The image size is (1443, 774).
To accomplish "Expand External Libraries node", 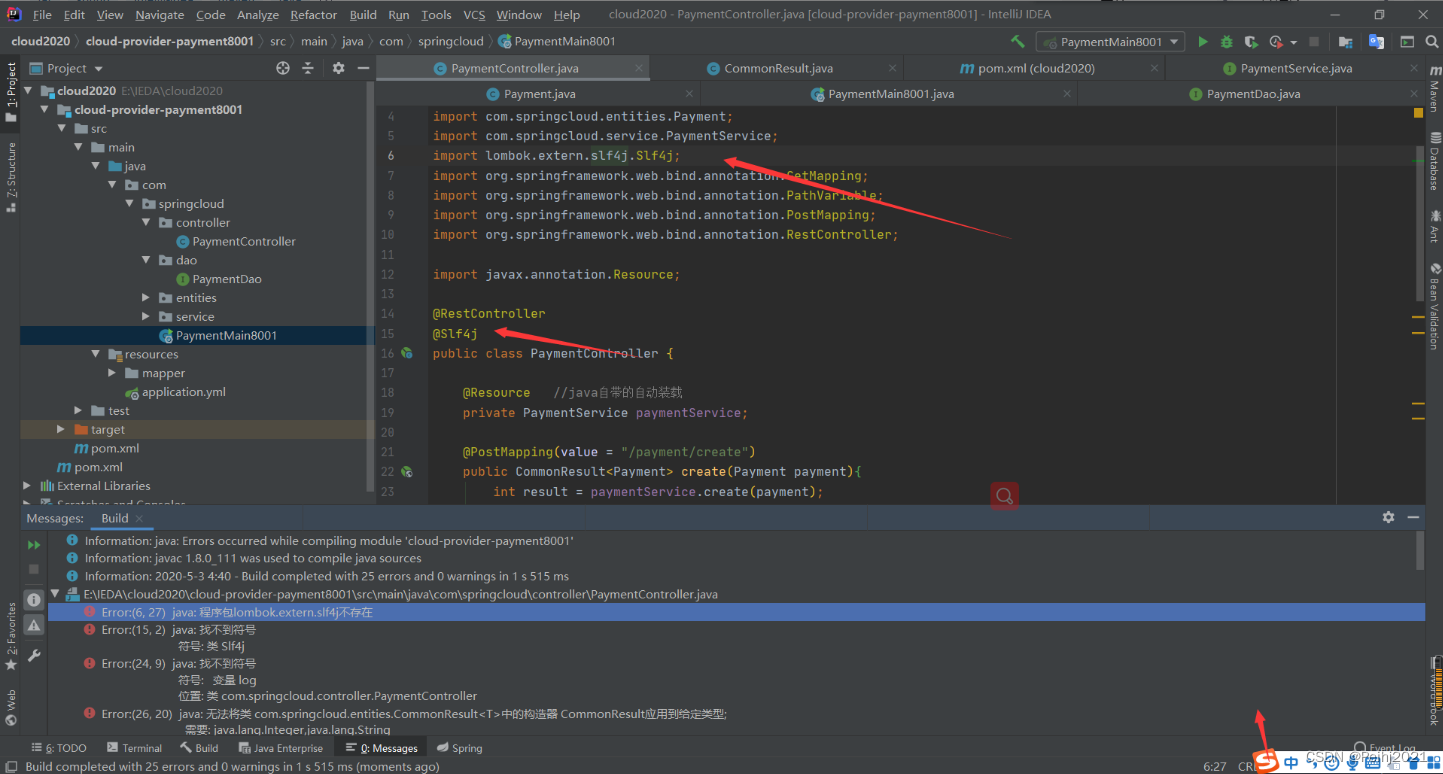I will coord(28,486).
